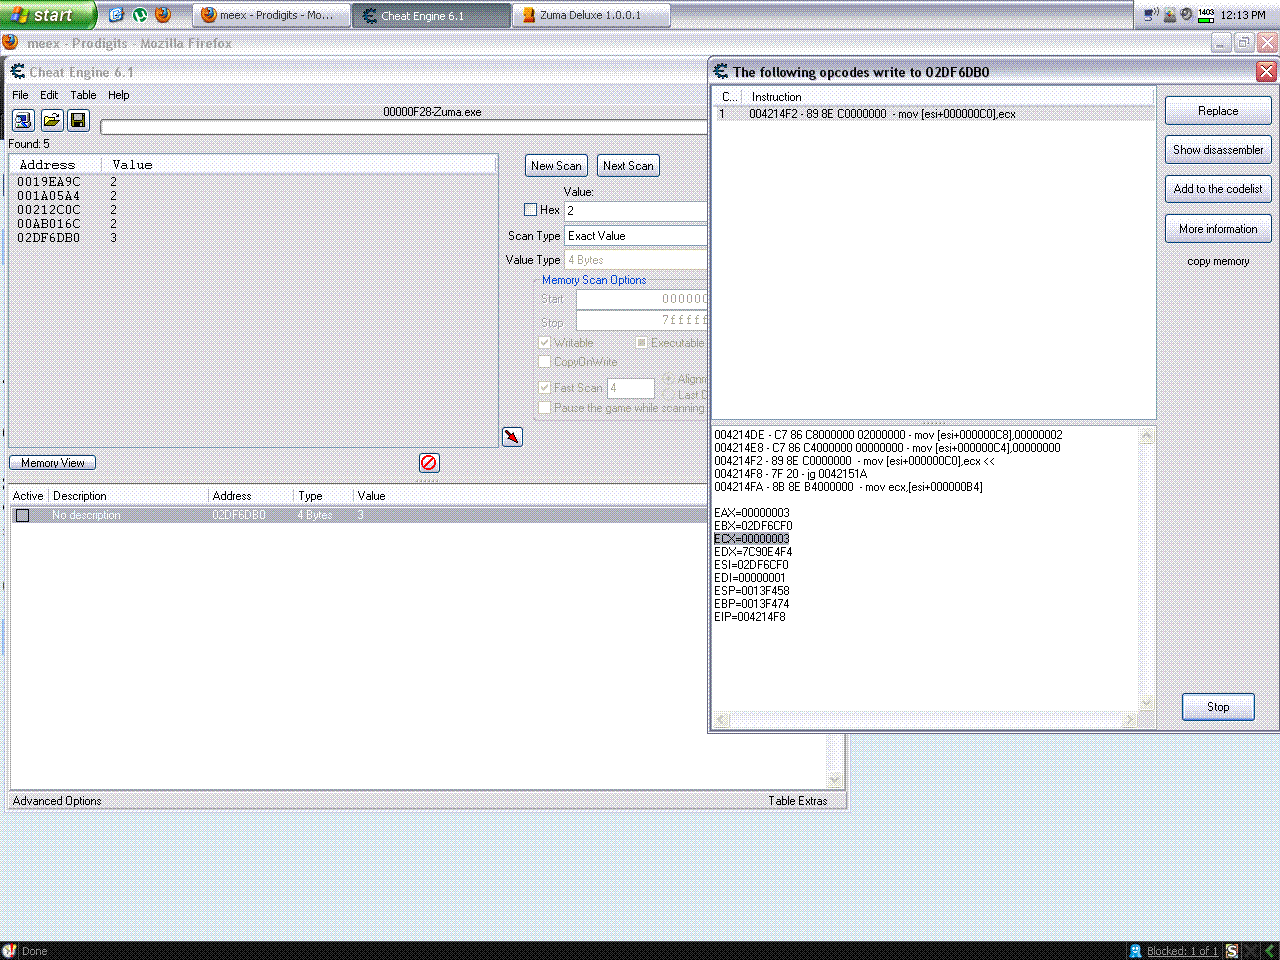Image resolution: width=1280 pixels, height=960 pixels.
Task: Switch to the Zuma Deluxe taskbar button
Action: tap(591, 15)
